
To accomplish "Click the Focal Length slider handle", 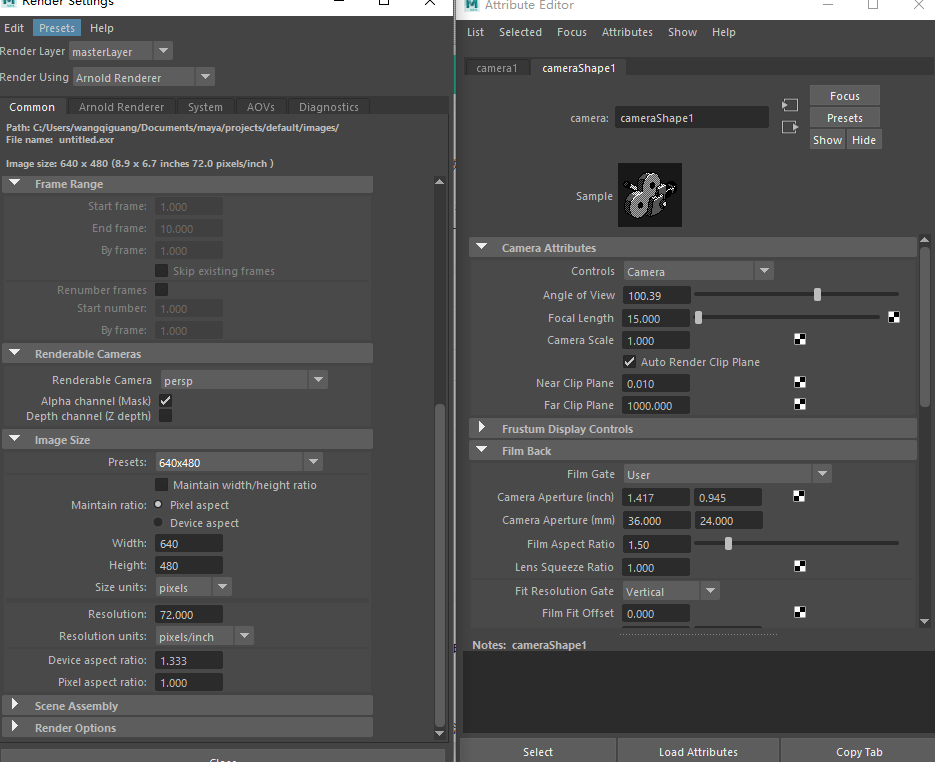I will 698,317.
